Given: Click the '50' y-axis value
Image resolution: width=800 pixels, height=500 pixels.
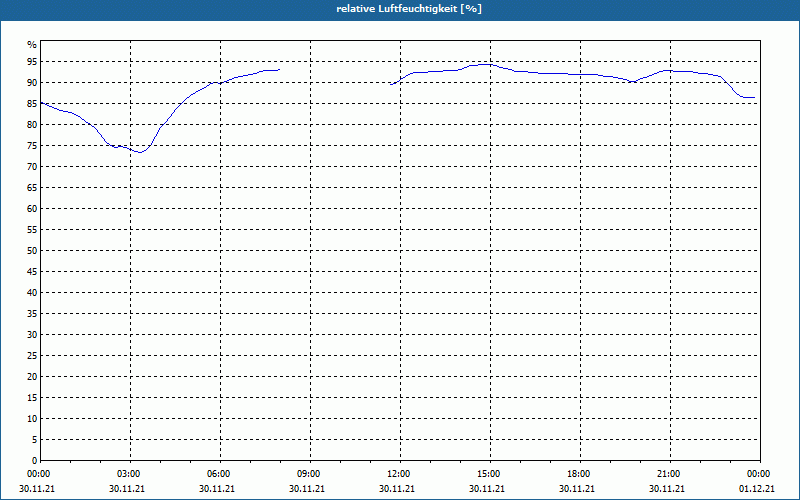Looking at the screenshot, I should [x=32, y=251].
